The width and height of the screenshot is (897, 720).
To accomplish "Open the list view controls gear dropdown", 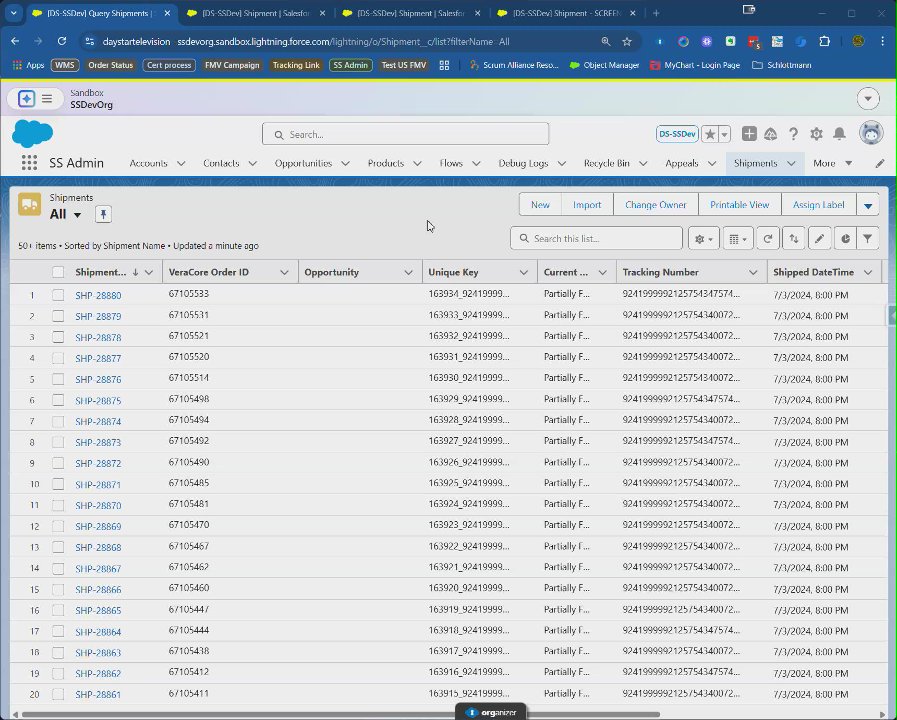I will 703,238.
